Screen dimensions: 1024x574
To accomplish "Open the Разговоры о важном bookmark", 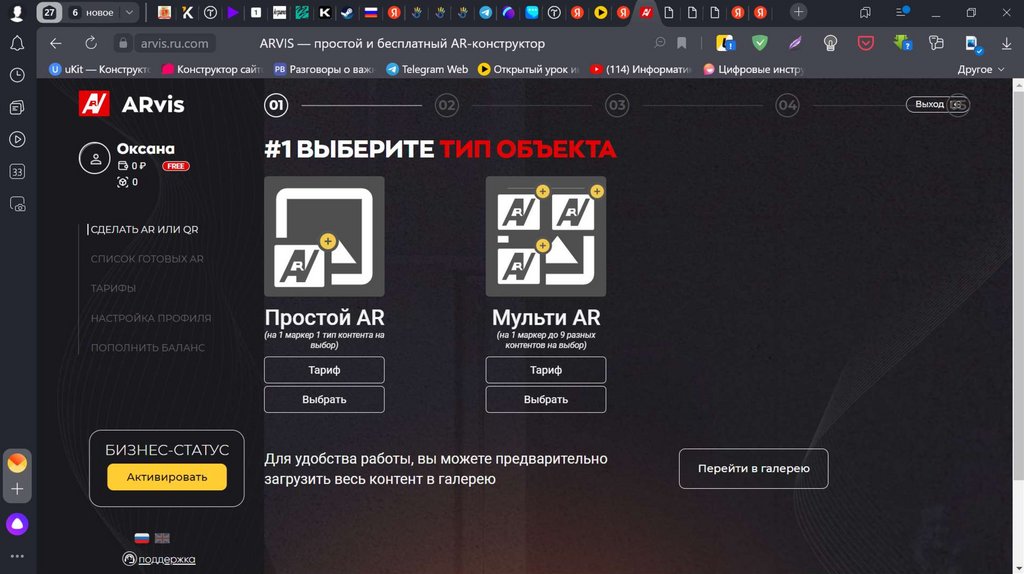I will pyautogui.click(x=324, y=69).
